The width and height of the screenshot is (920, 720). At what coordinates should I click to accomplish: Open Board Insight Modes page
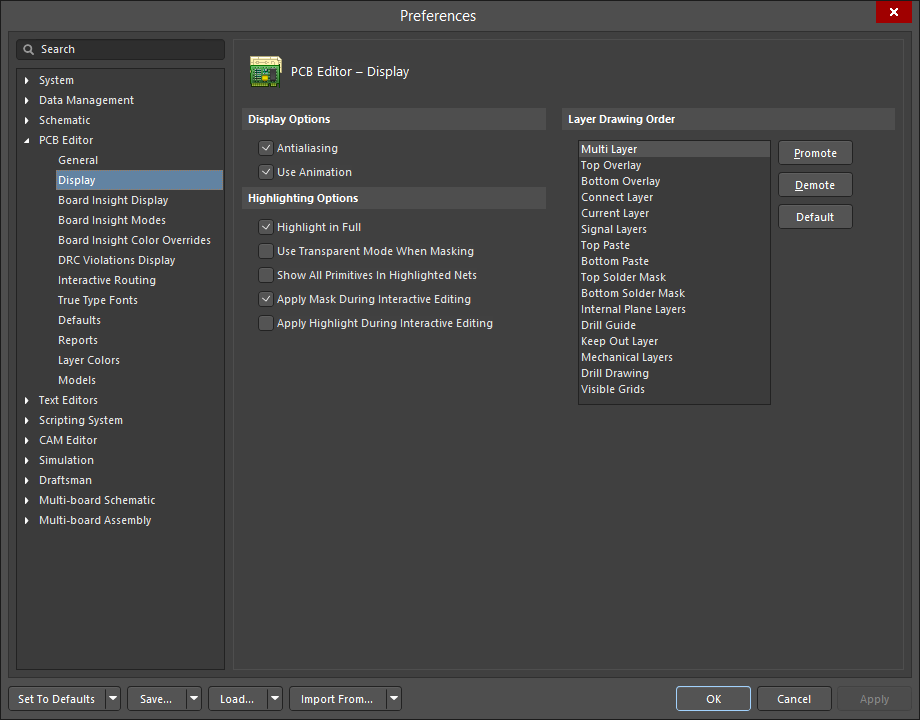click(x=112, y=220)
